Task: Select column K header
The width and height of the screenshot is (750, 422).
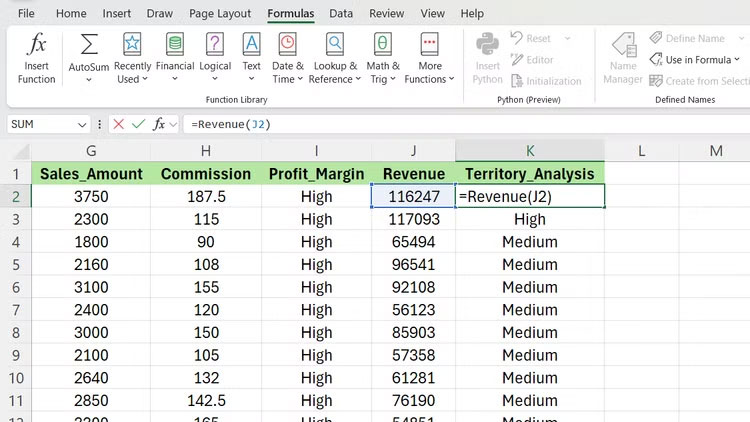Action: pyautogui.click(x=530, y=150)
